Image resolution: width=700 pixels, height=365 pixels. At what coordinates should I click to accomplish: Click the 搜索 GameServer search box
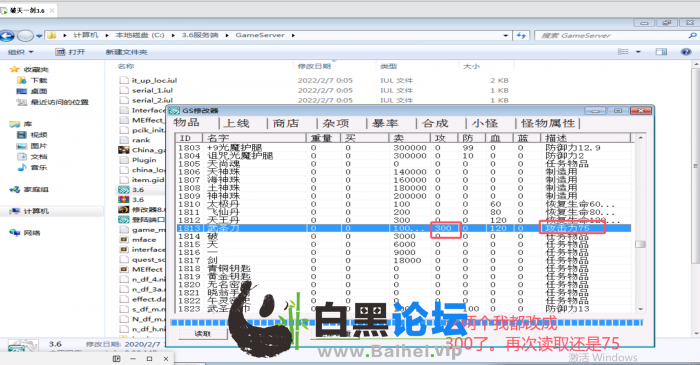617,35
